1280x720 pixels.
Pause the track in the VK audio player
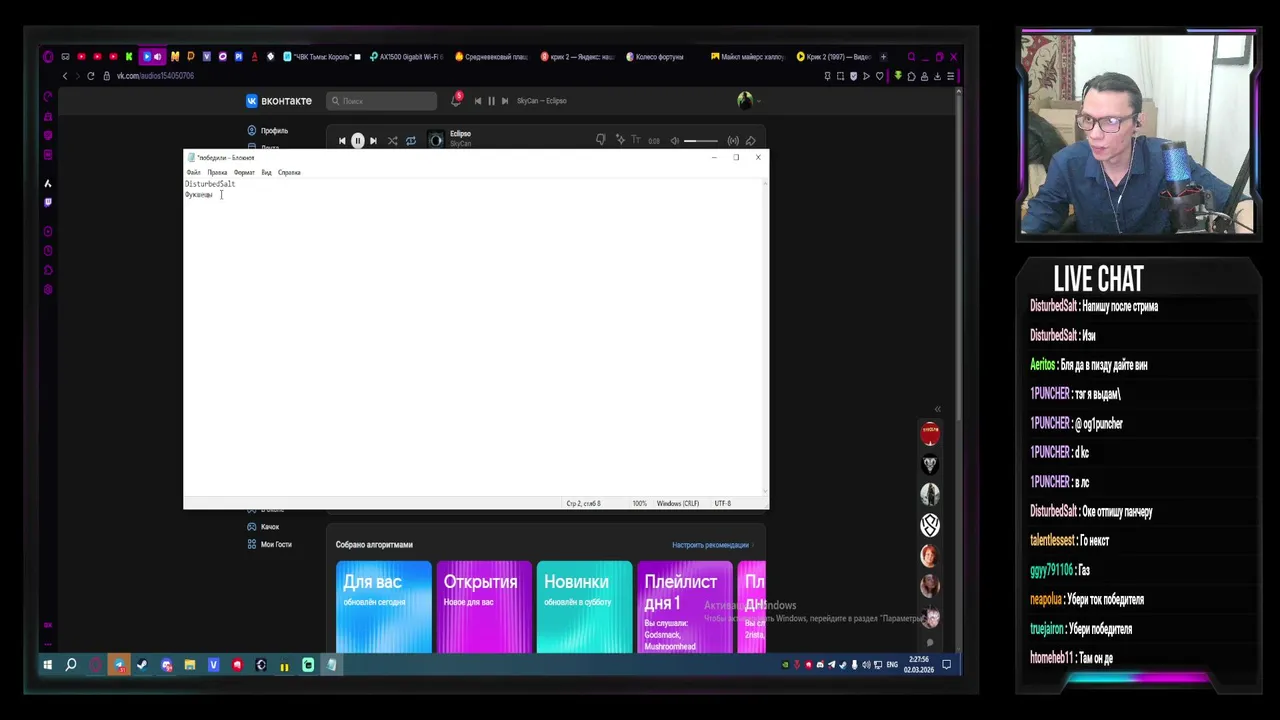(x=357, y=141)
